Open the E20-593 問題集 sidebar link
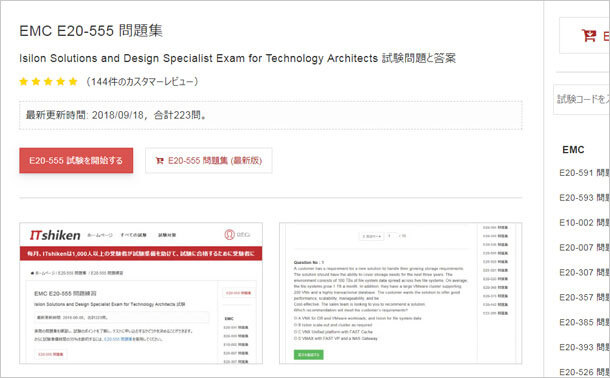 tap(584, 198)
